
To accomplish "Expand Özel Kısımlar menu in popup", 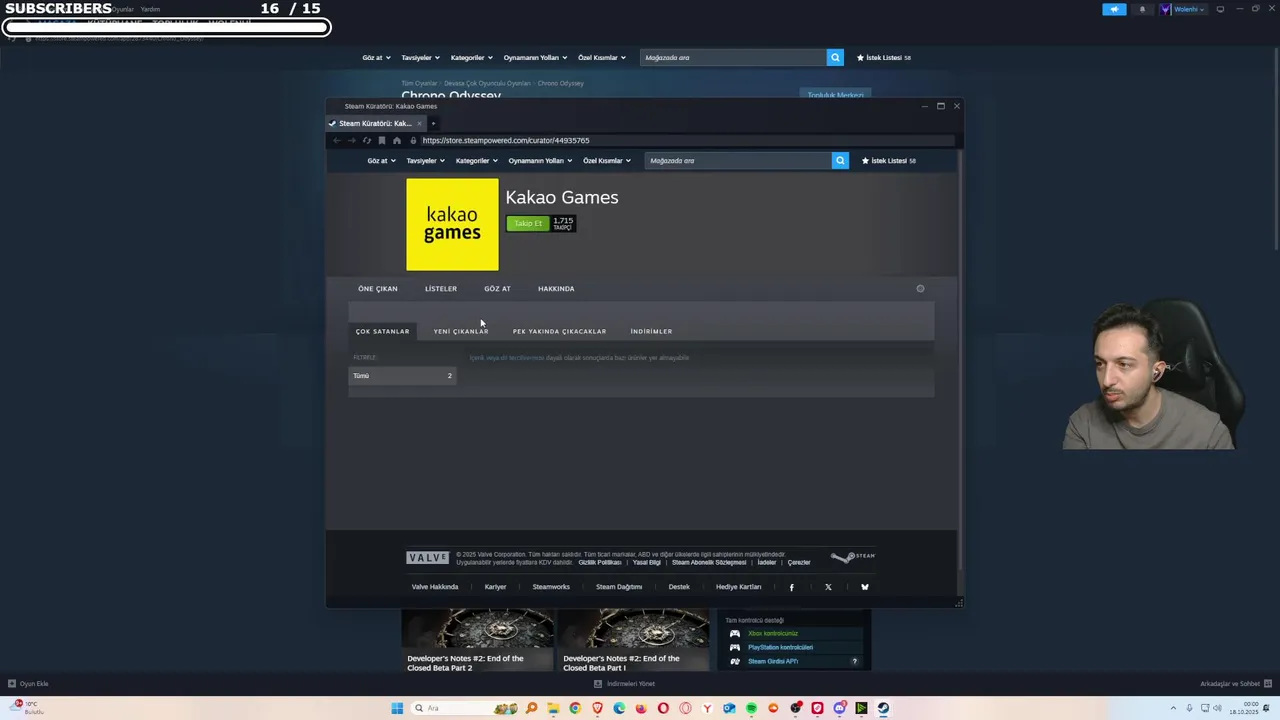I will point(606,160).
